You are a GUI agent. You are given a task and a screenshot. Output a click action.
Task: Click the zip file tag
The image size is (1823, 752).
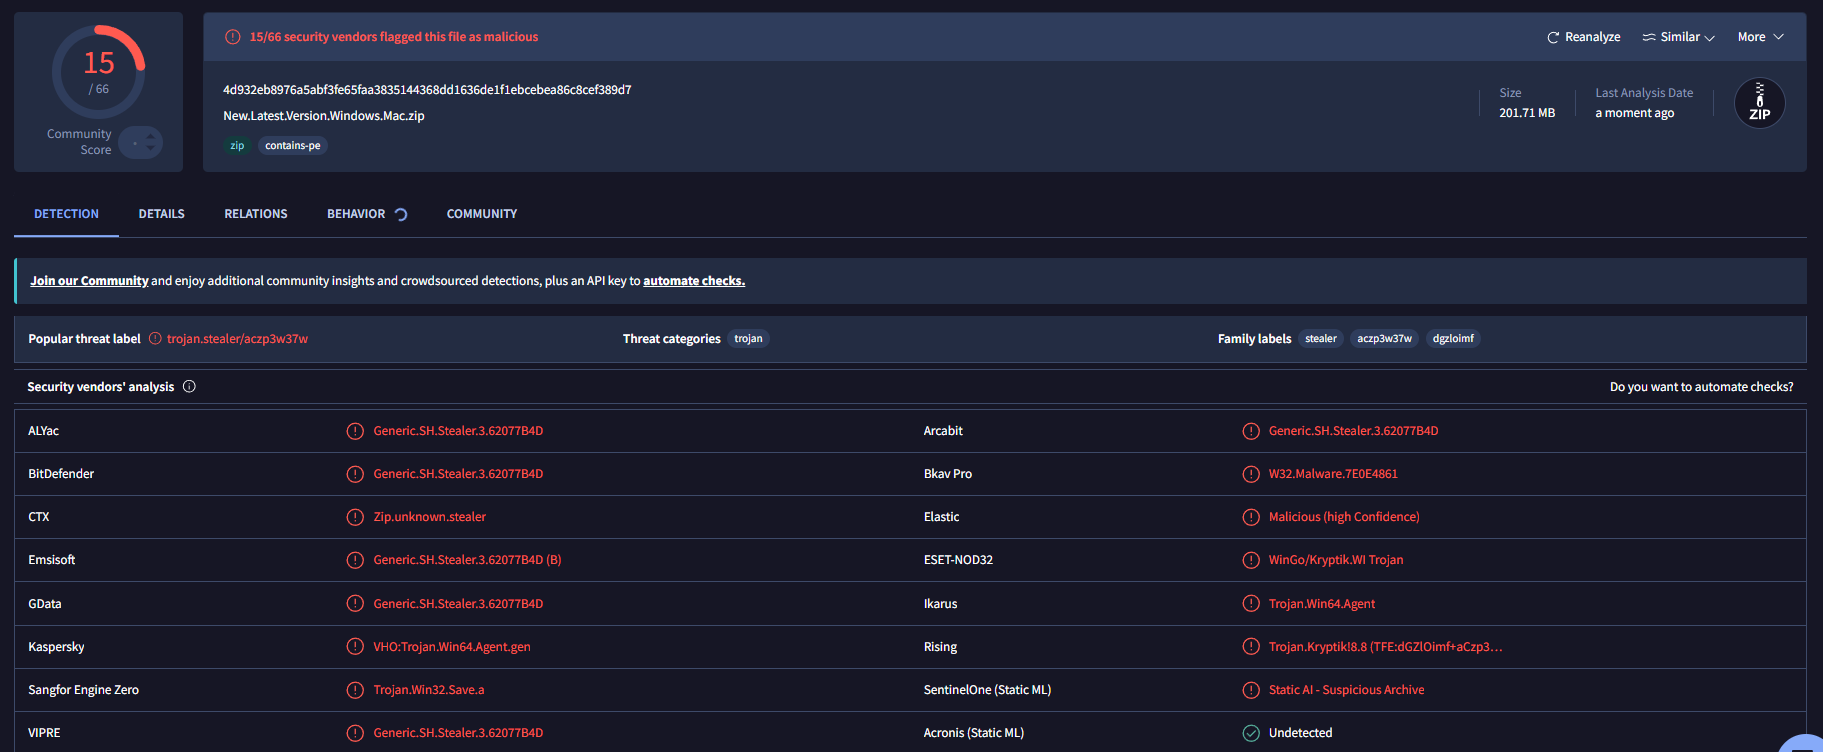pyautogui.click(x=237, y=146)
